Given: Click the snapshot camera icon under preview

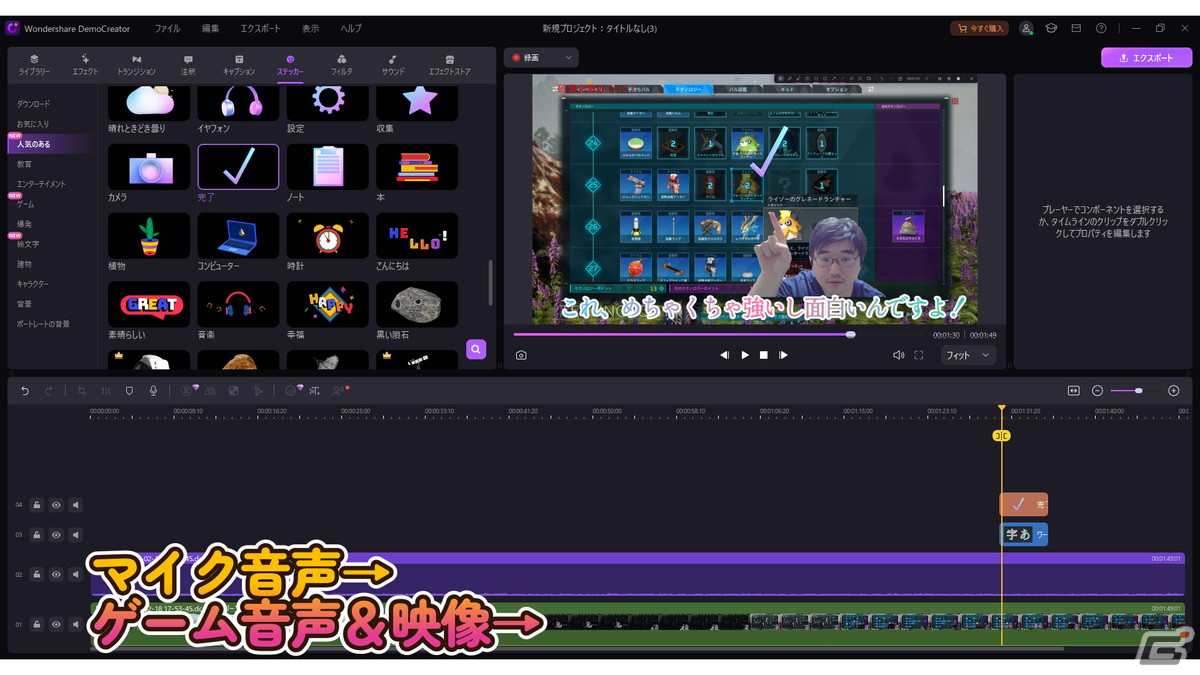Looking at the screenshot, I should pos(521,355).
